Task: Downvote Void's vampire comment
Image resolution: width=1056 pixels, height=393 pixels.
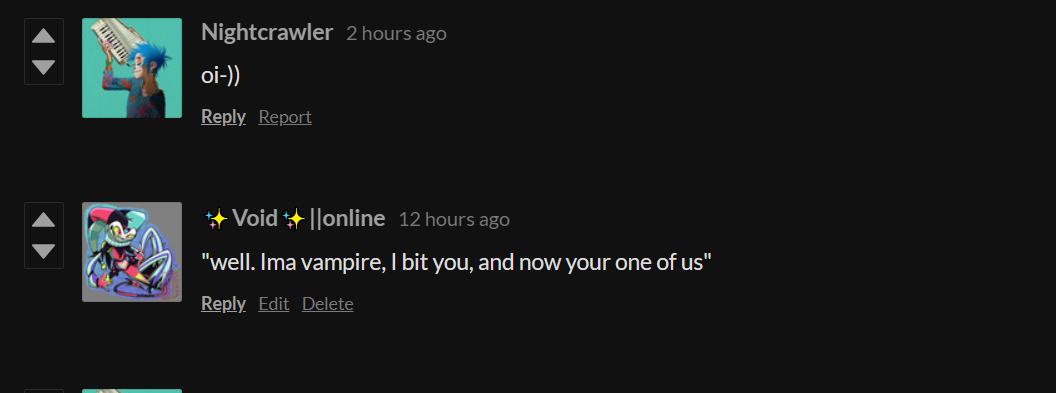Action: [x=44, y=251]
